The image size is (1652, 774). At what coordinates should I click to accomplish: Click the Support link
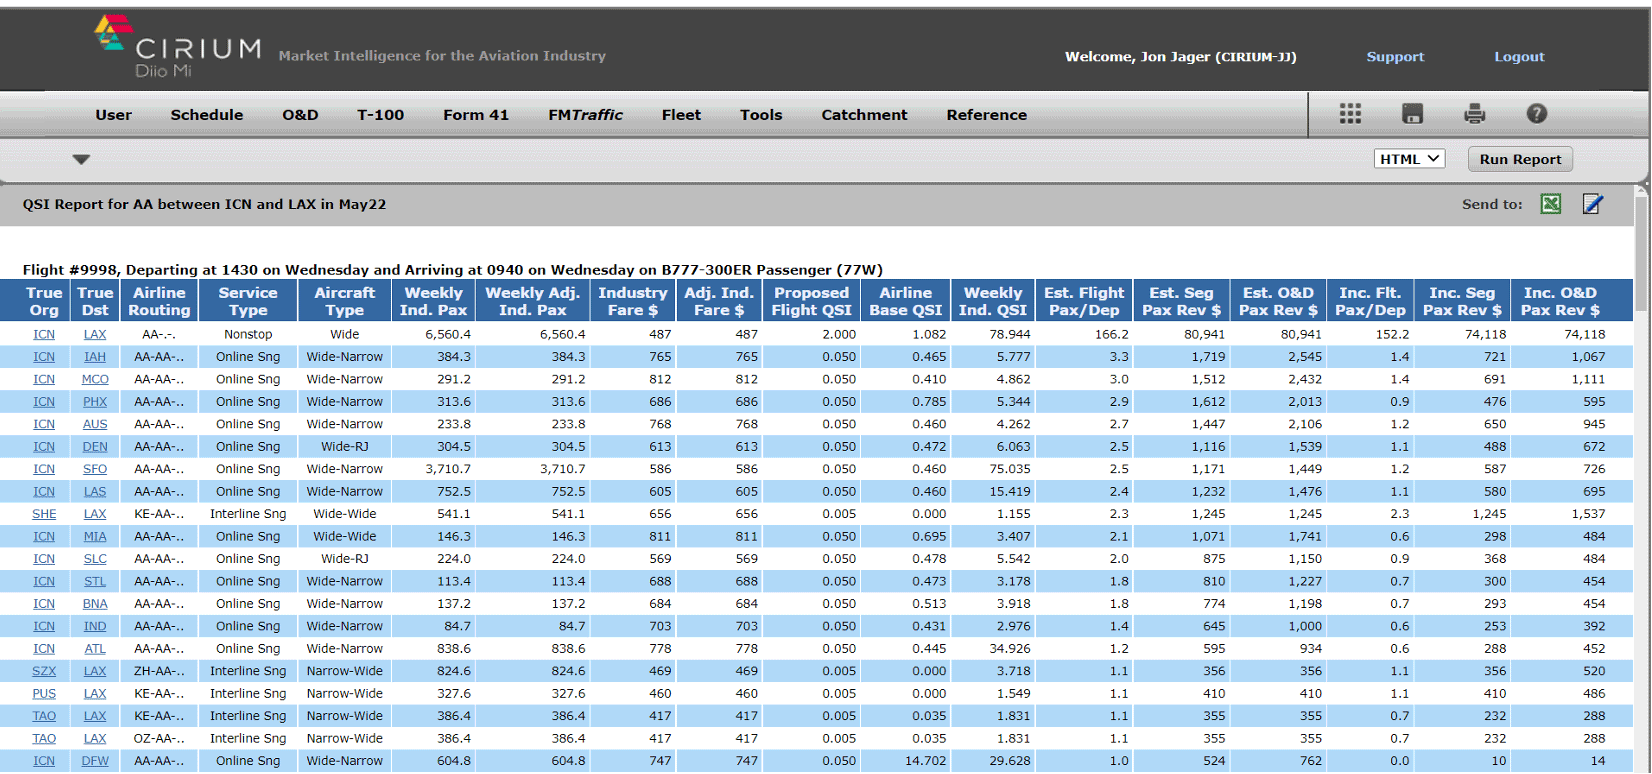pyautogui.click(x=1395, y=57)
